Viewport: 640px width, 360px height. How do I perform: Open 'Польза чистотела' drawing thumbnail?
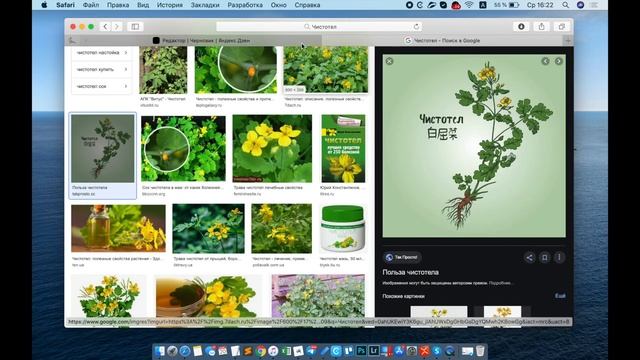(x=102, y=149)
